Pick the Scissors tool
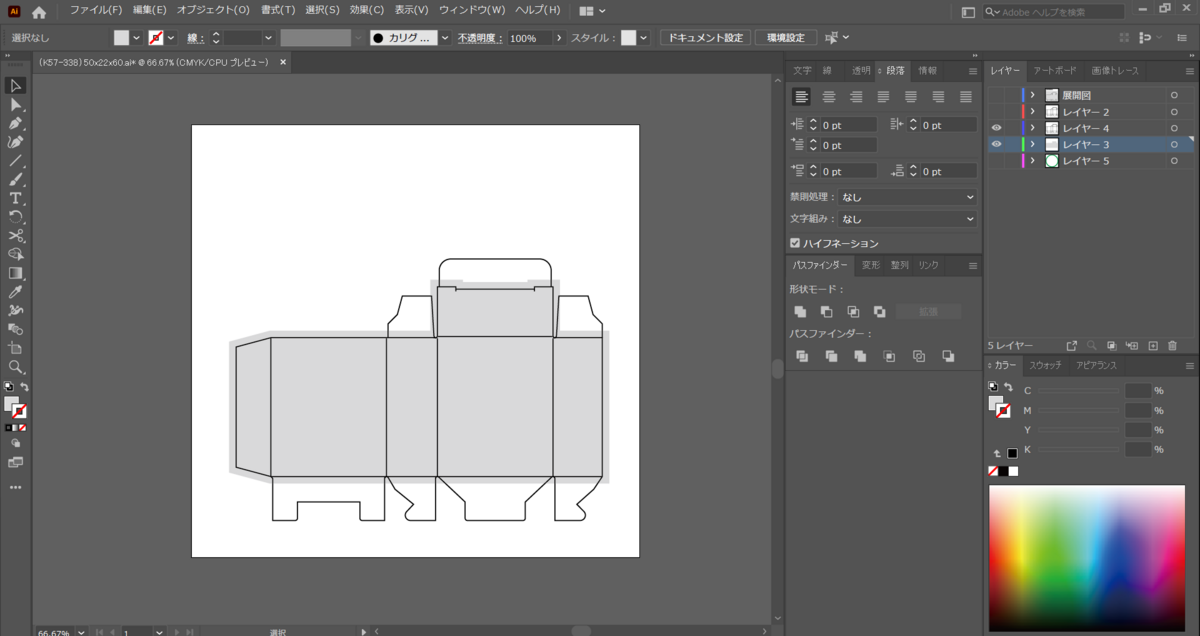 click(16, 236)
